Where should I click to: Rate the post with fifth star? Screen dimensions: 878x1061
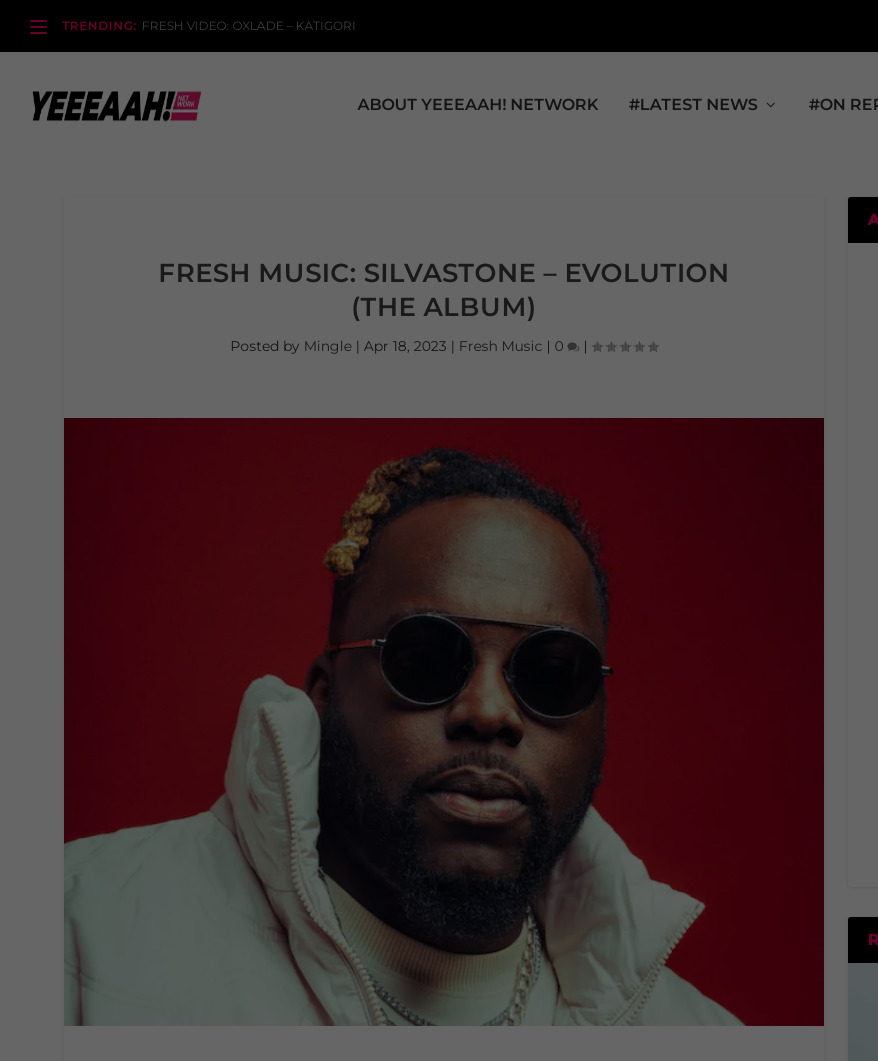pyautogui.click(x=653, y=346)
